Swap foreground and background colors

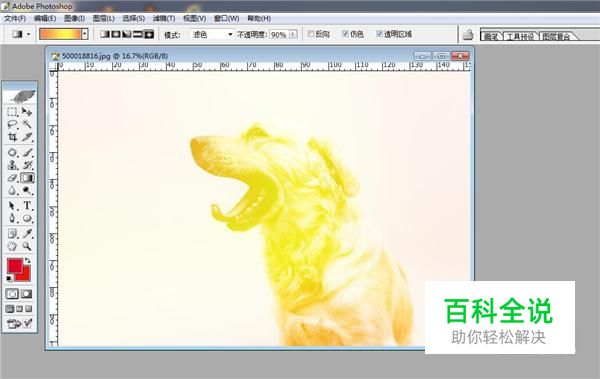[x=28, y=260]
